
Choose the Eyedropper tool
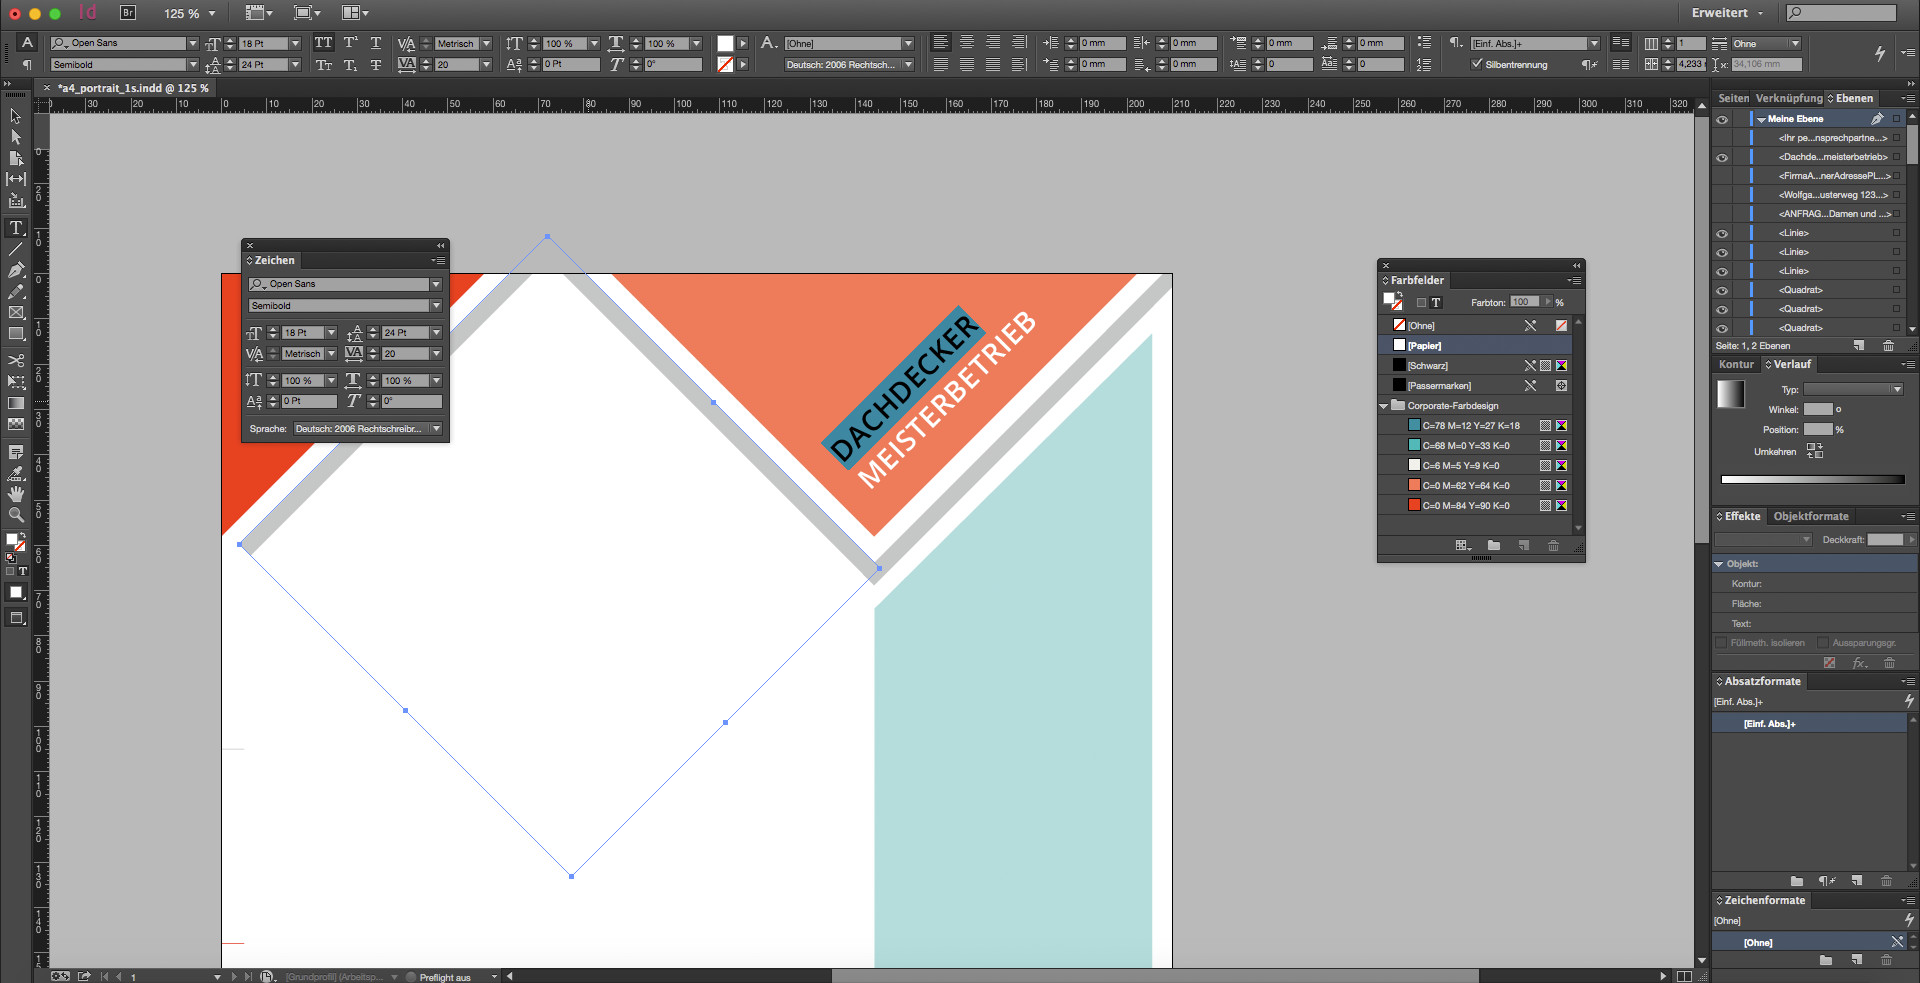click(x=16, y=473)
